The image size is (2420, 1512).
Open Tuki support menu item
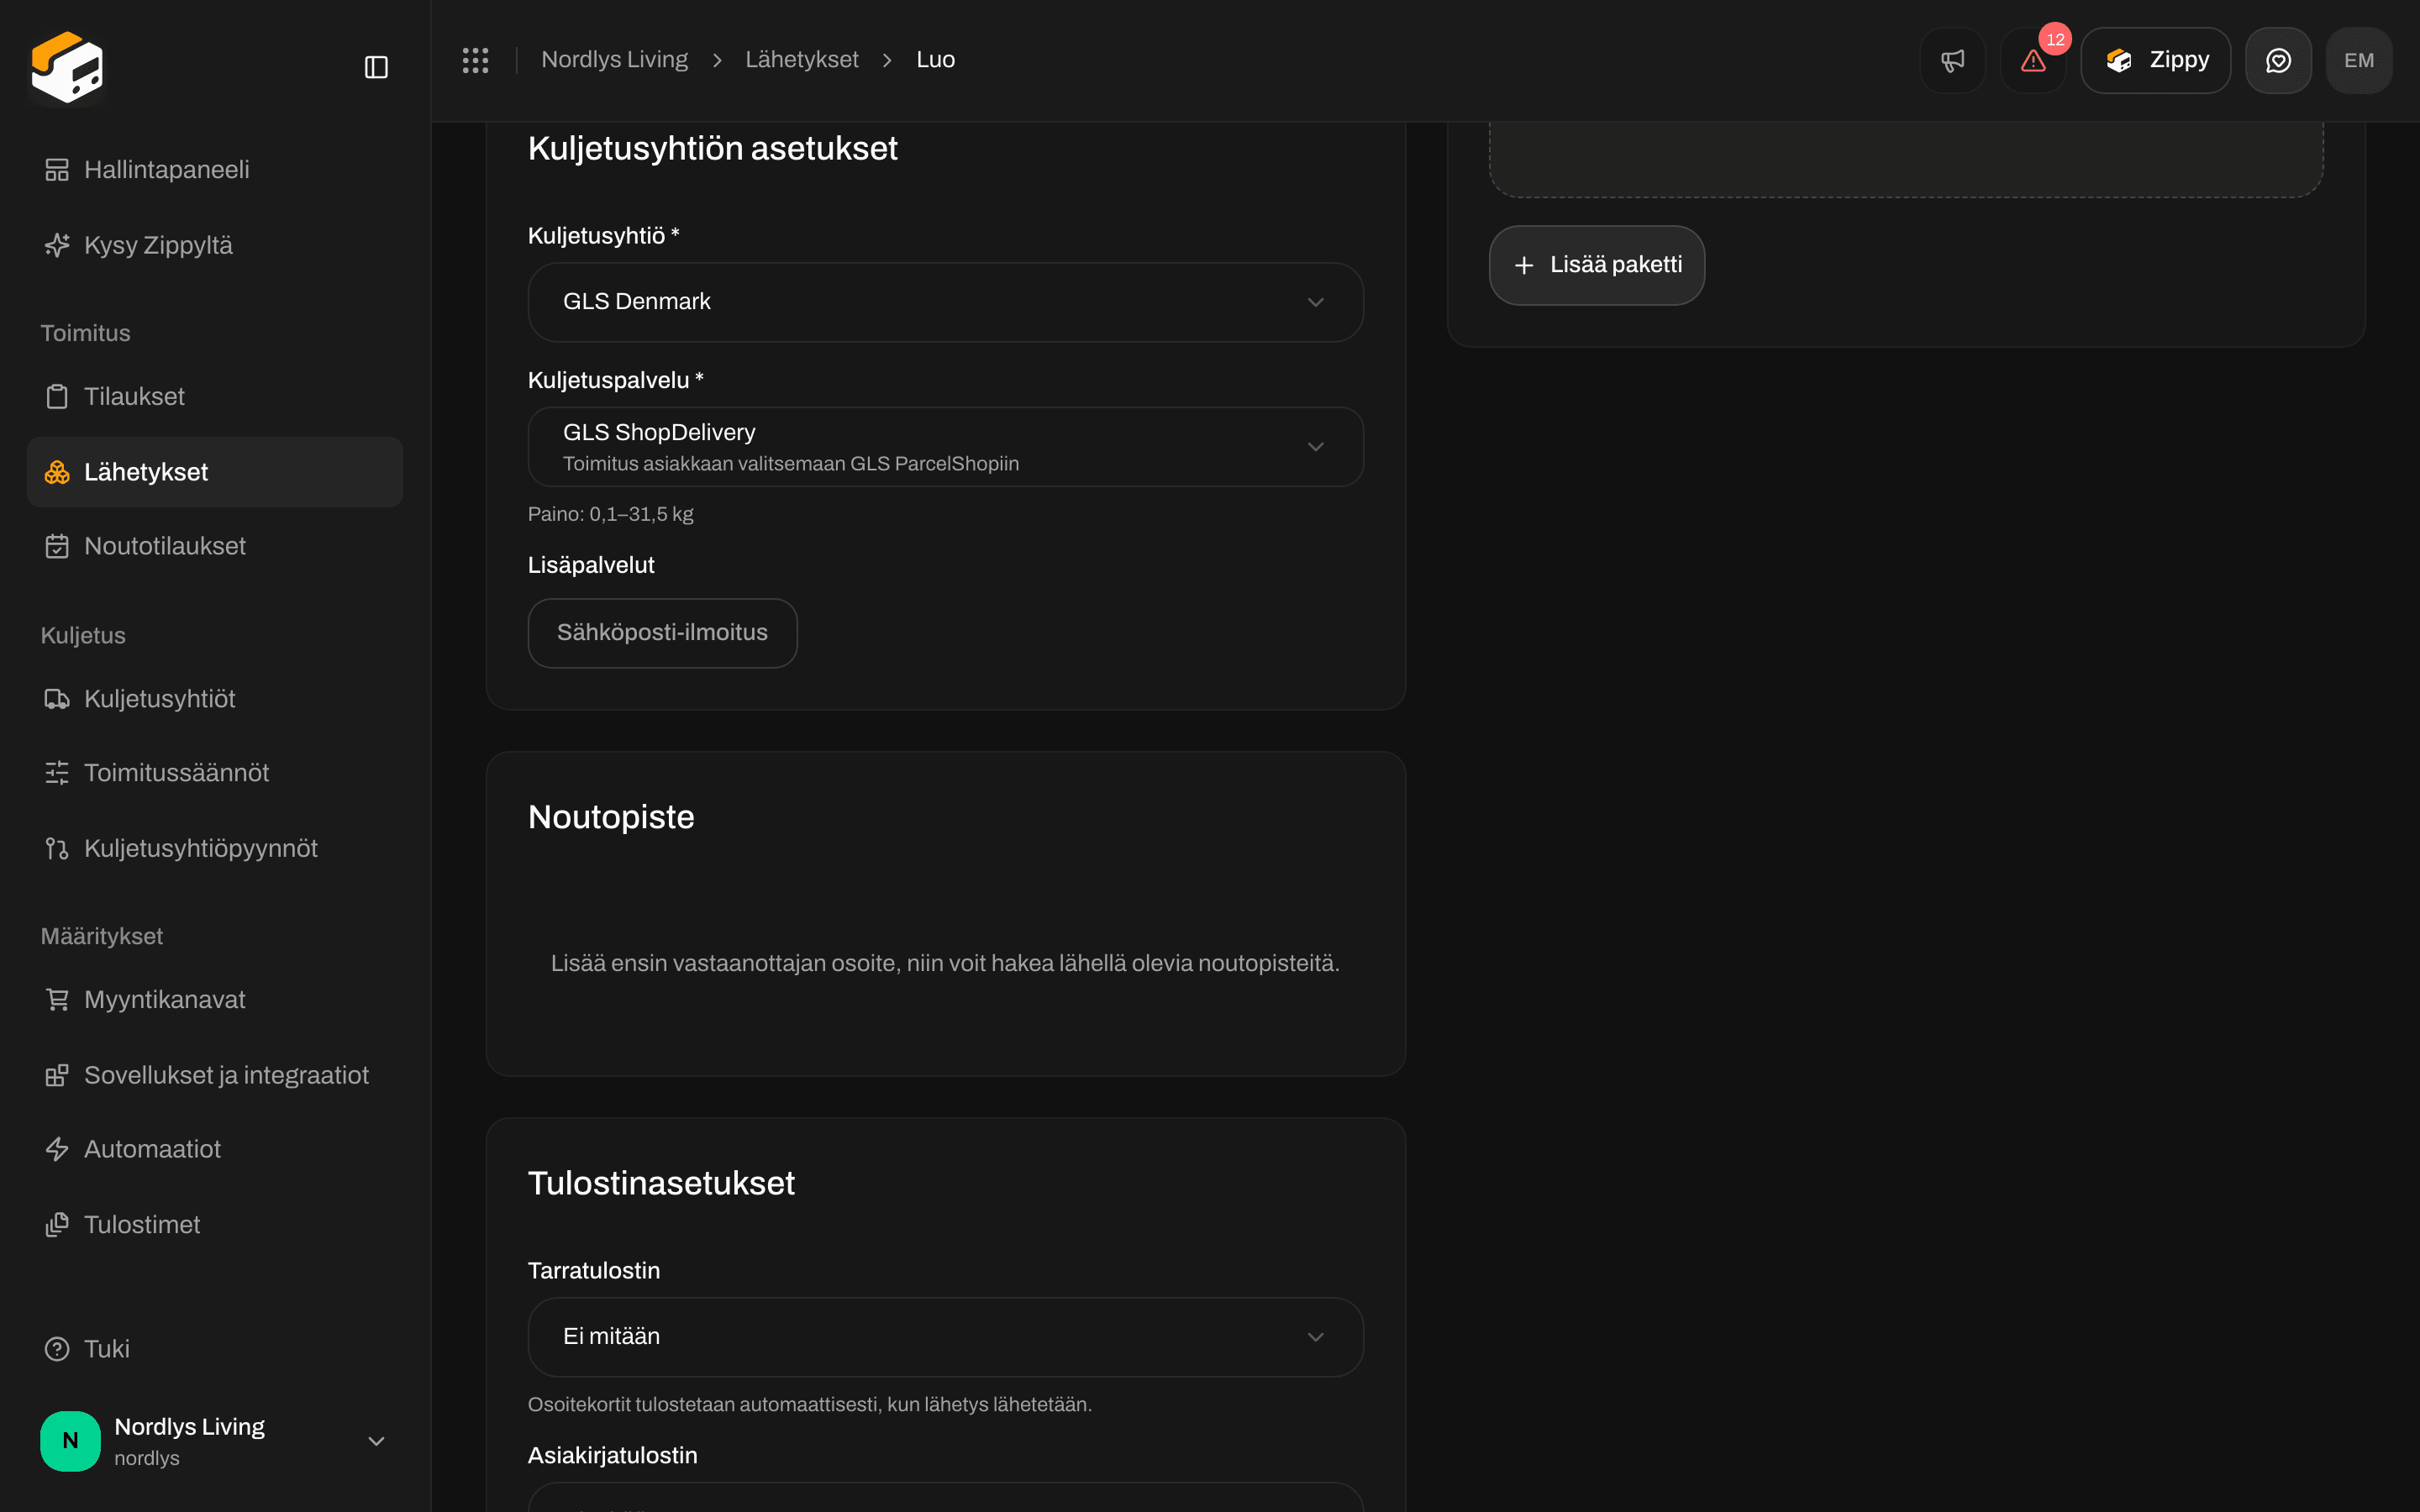(214, 1349)
